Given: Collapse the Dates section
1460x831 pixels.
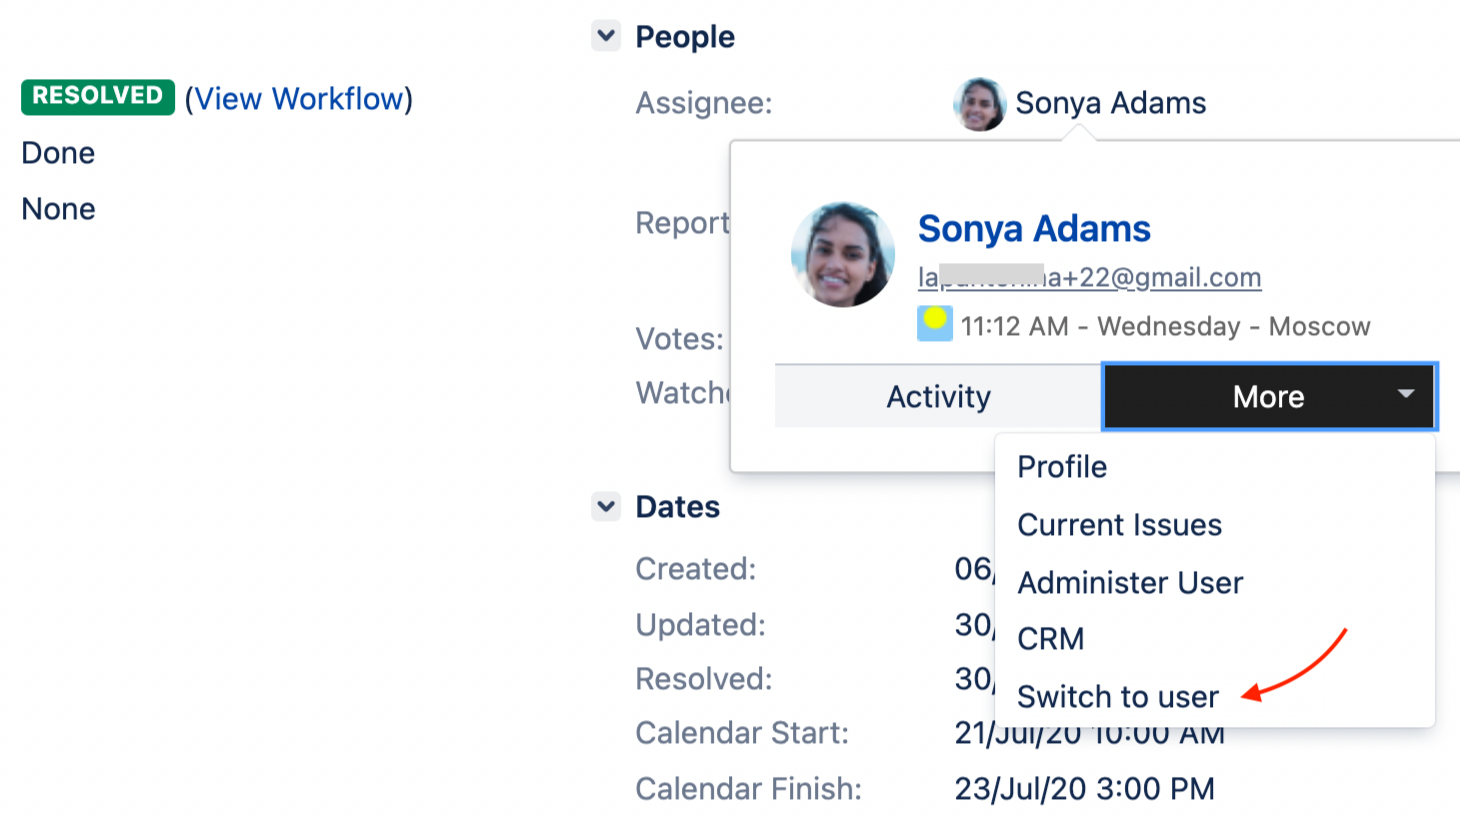Looking at the screenshot, I should (x=605, y=506).
